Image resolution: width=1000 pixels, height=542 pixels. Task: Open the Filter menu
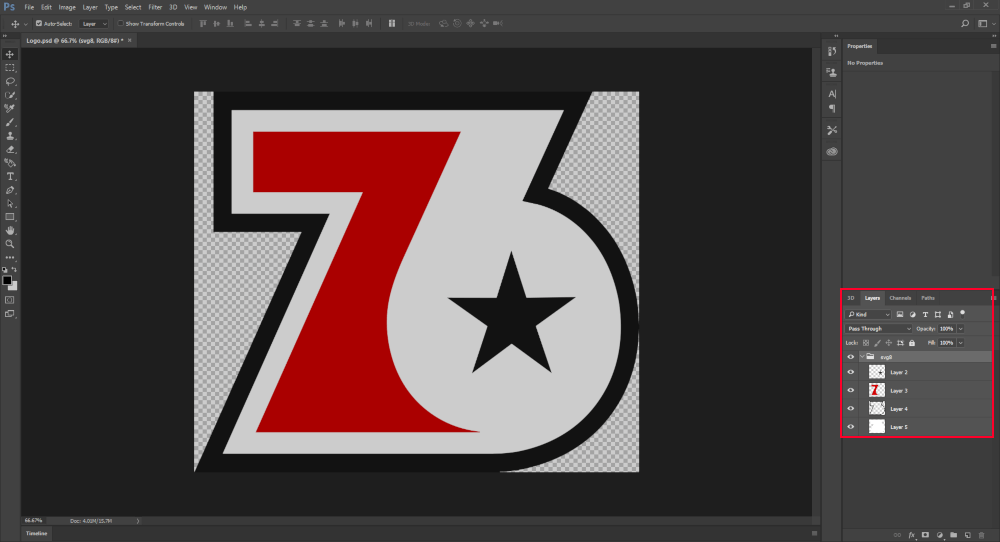(155, 7)
